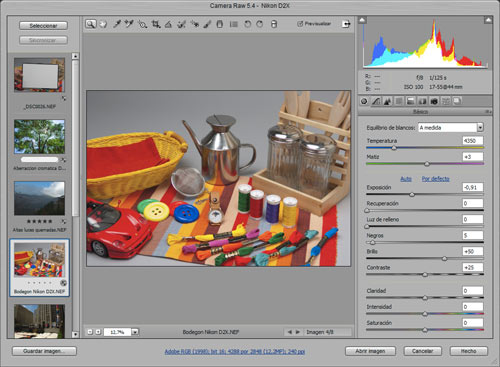This screenshot has height=367, width=500.
Task: Select the Straighten tool
Action: [x=168, y=24]
